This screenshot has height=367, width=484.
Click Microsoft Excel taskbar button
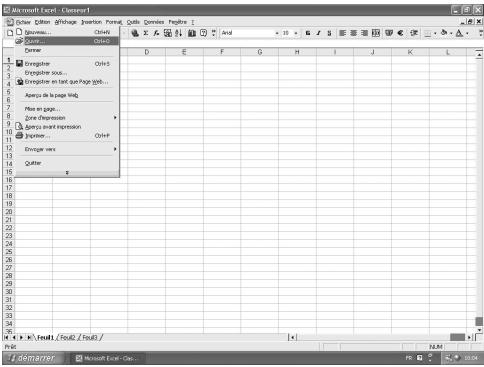pyautogui.click(x=108, y=358)
